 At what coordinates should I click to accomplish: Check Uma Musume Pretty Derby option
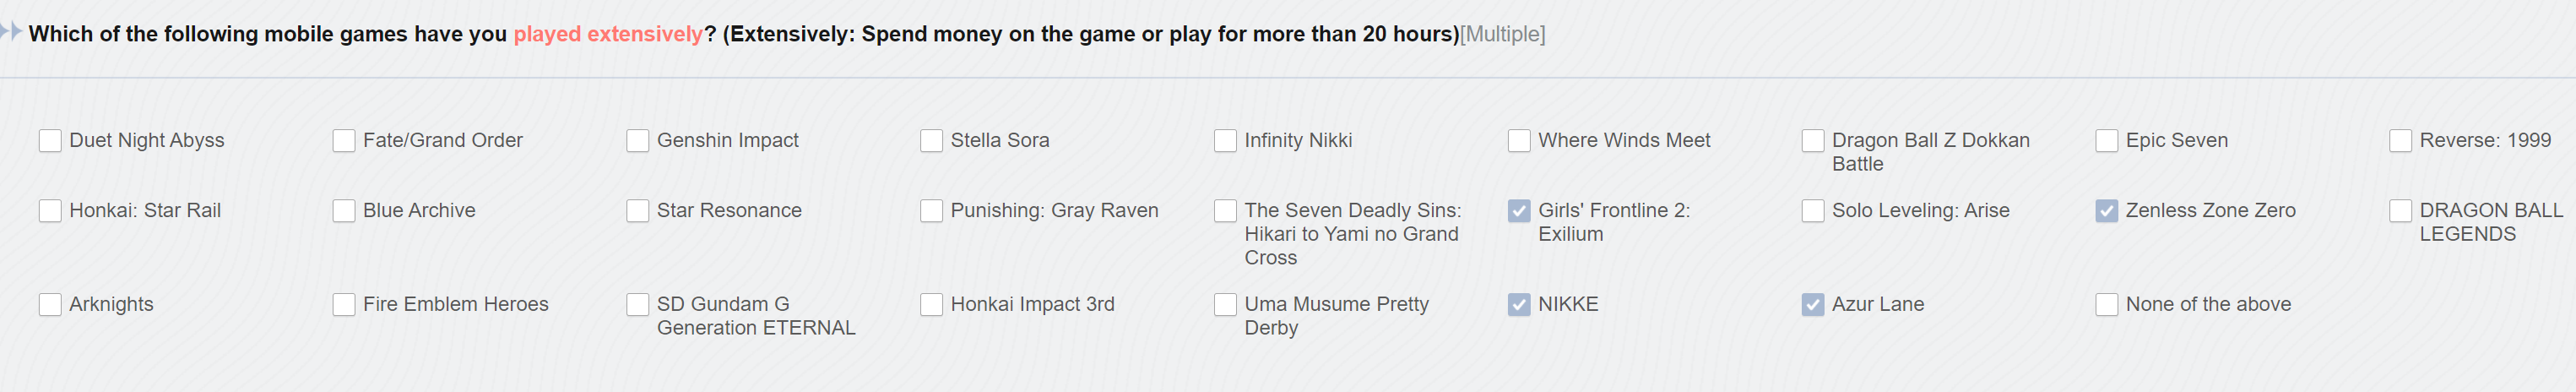click(x=1226, y=305)
